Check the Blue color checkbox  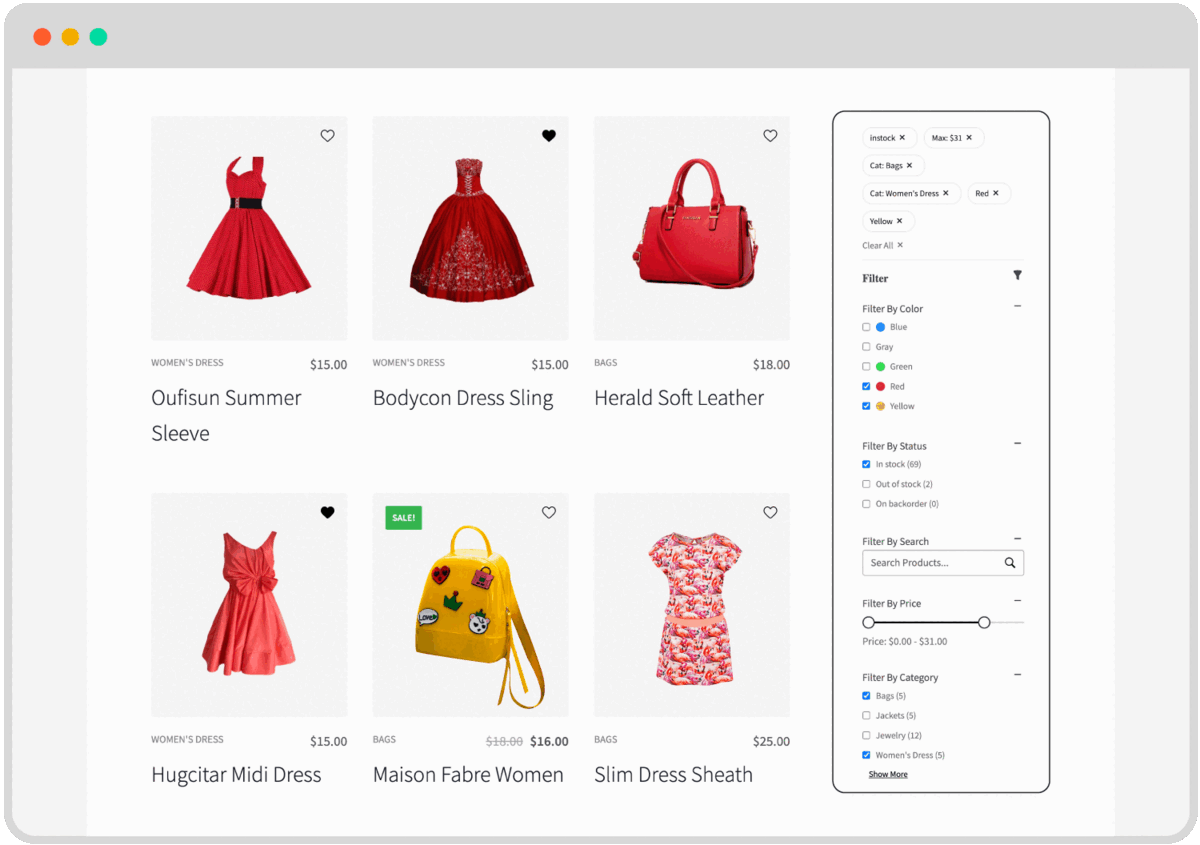[866, 327]
